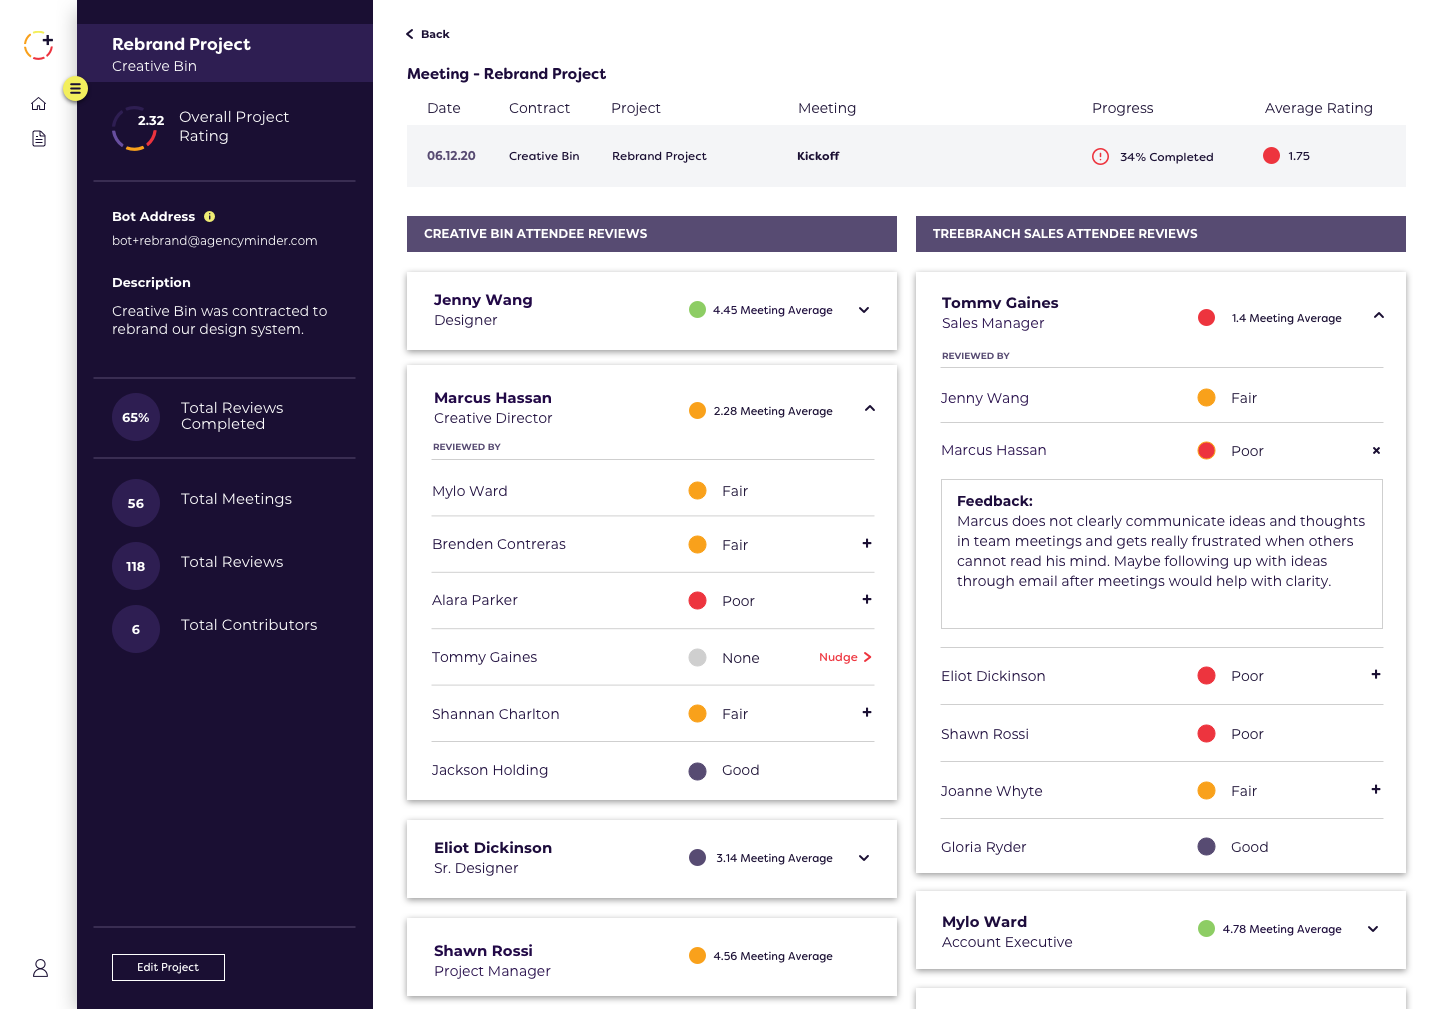Expand Alara Parker review with plus icon
This screenshot has height=1009, width=1440.
tap(867, 599)
